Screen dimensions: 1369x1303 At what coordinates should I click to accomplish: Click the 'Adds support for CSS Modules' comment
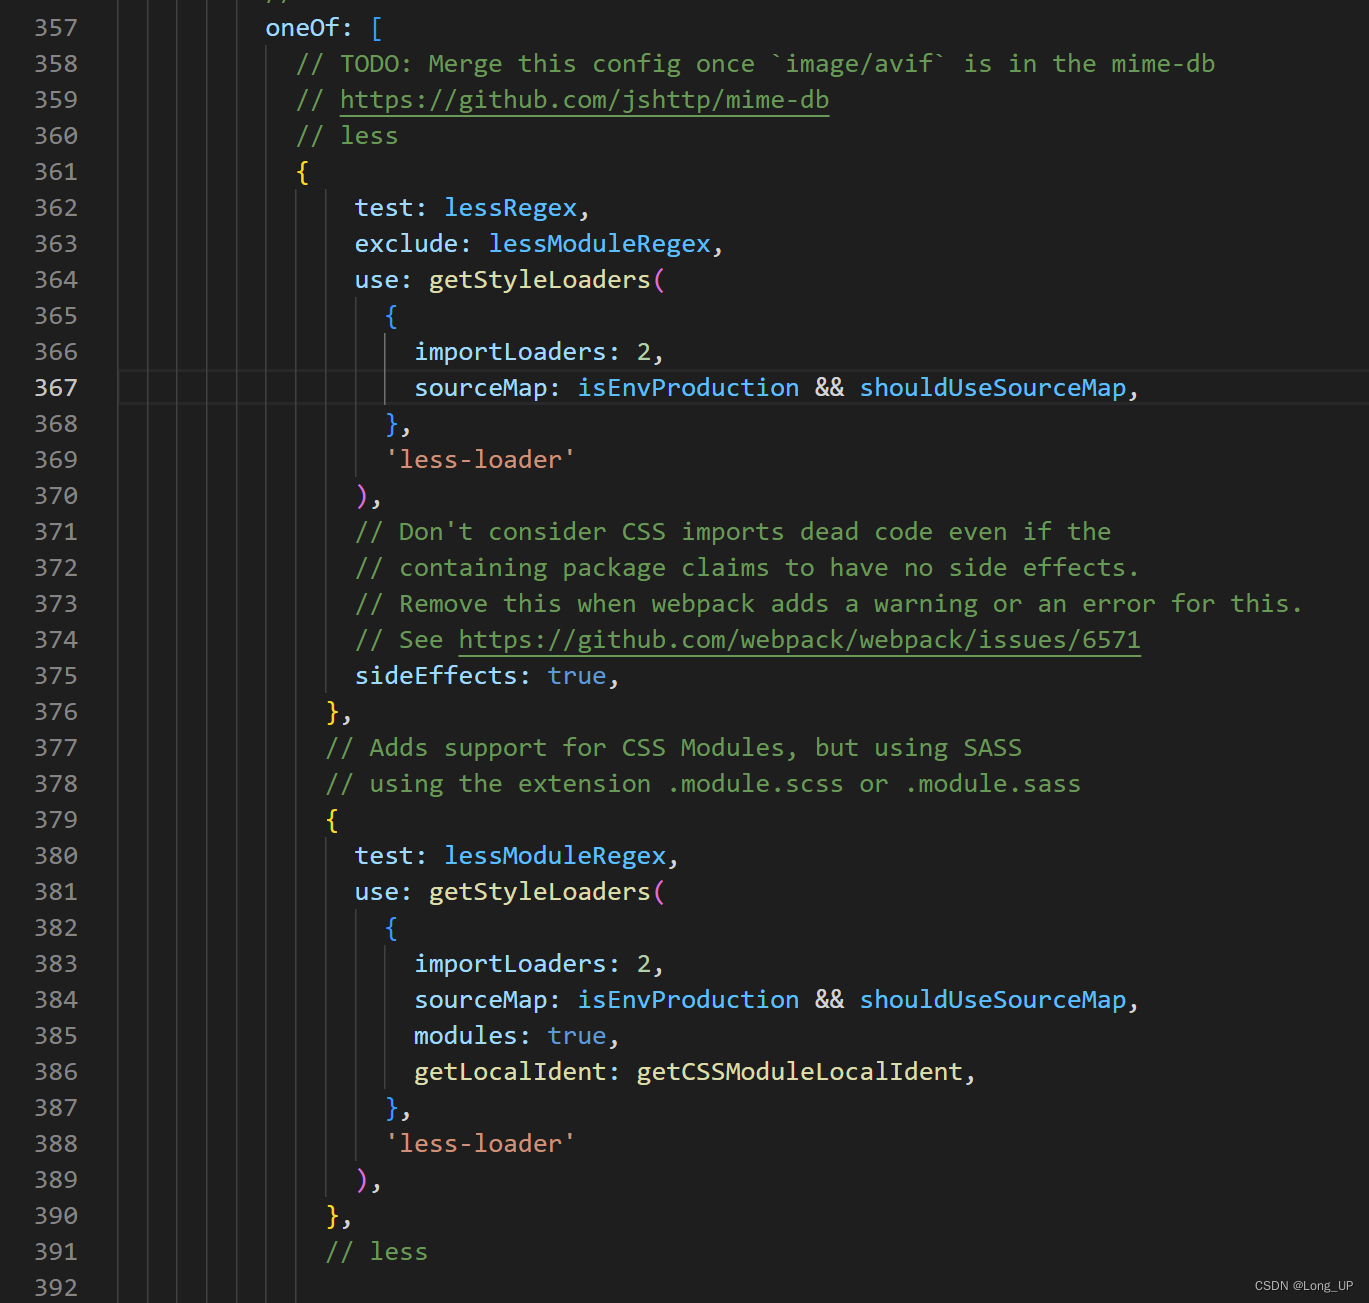[674, 748]
